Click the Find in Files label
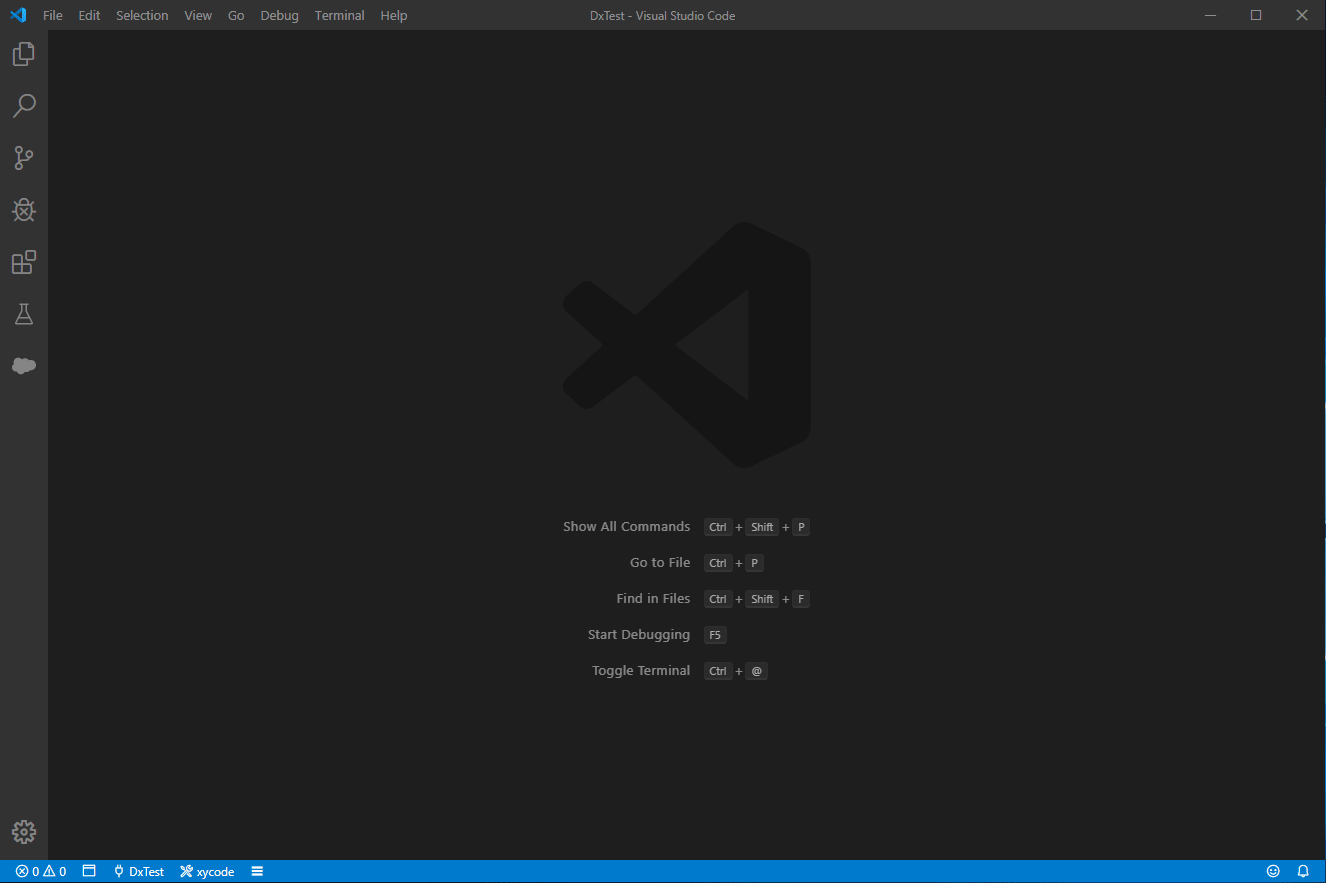Image resolution: width=1326 pixels, height=883 pixels. pos(653,598)
